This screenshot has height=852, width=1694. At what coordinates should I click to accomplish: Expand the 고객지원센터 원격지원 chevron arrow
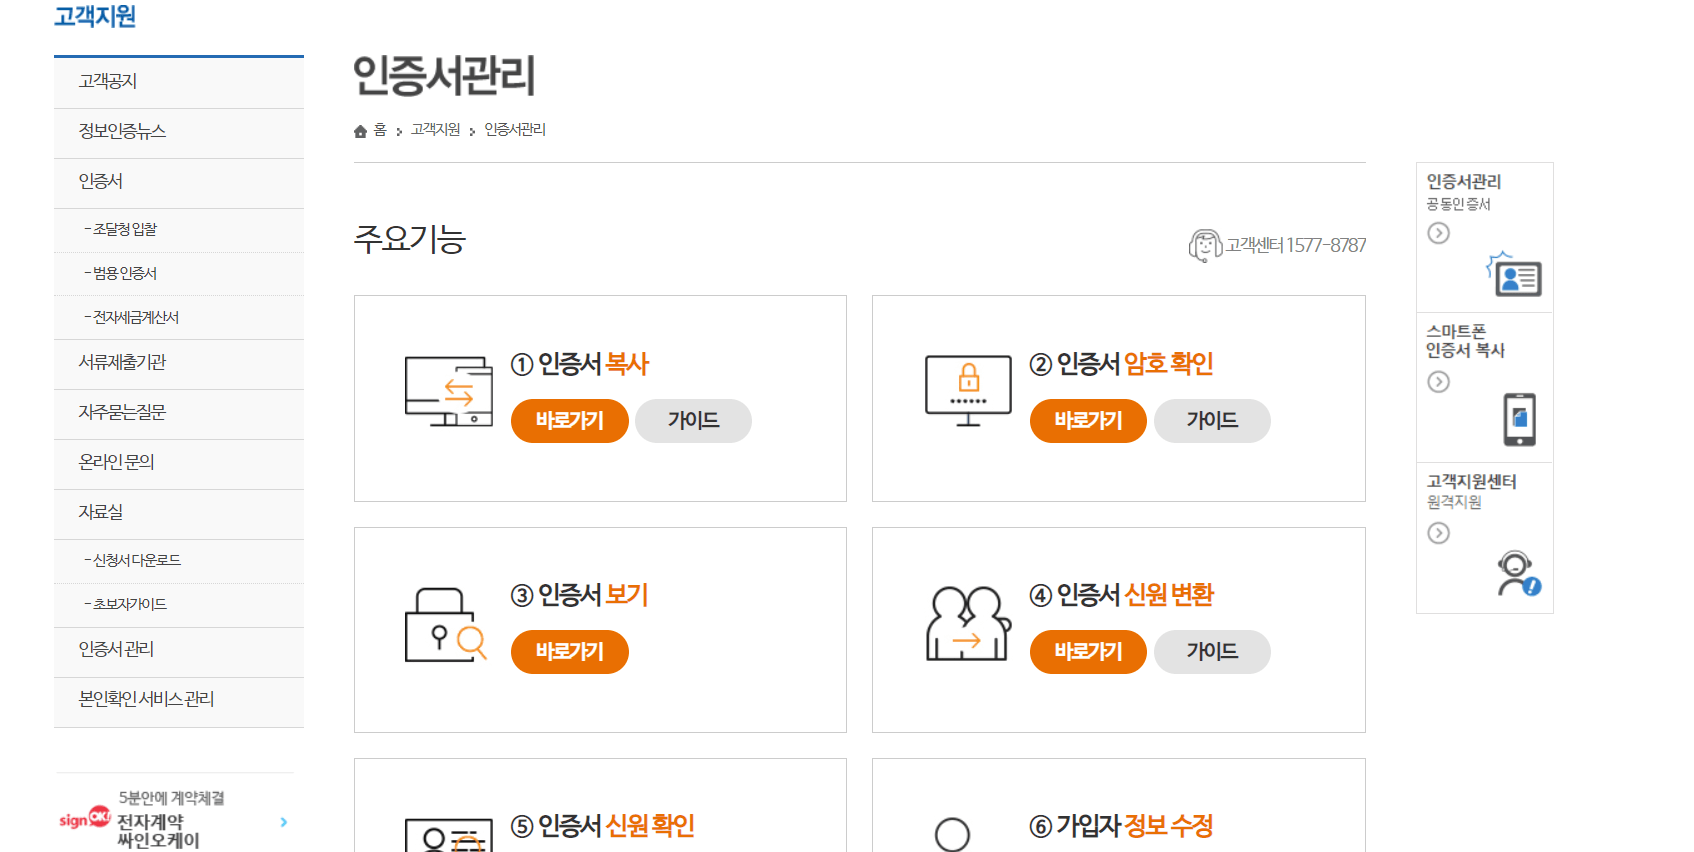(x=1439, y=533)
